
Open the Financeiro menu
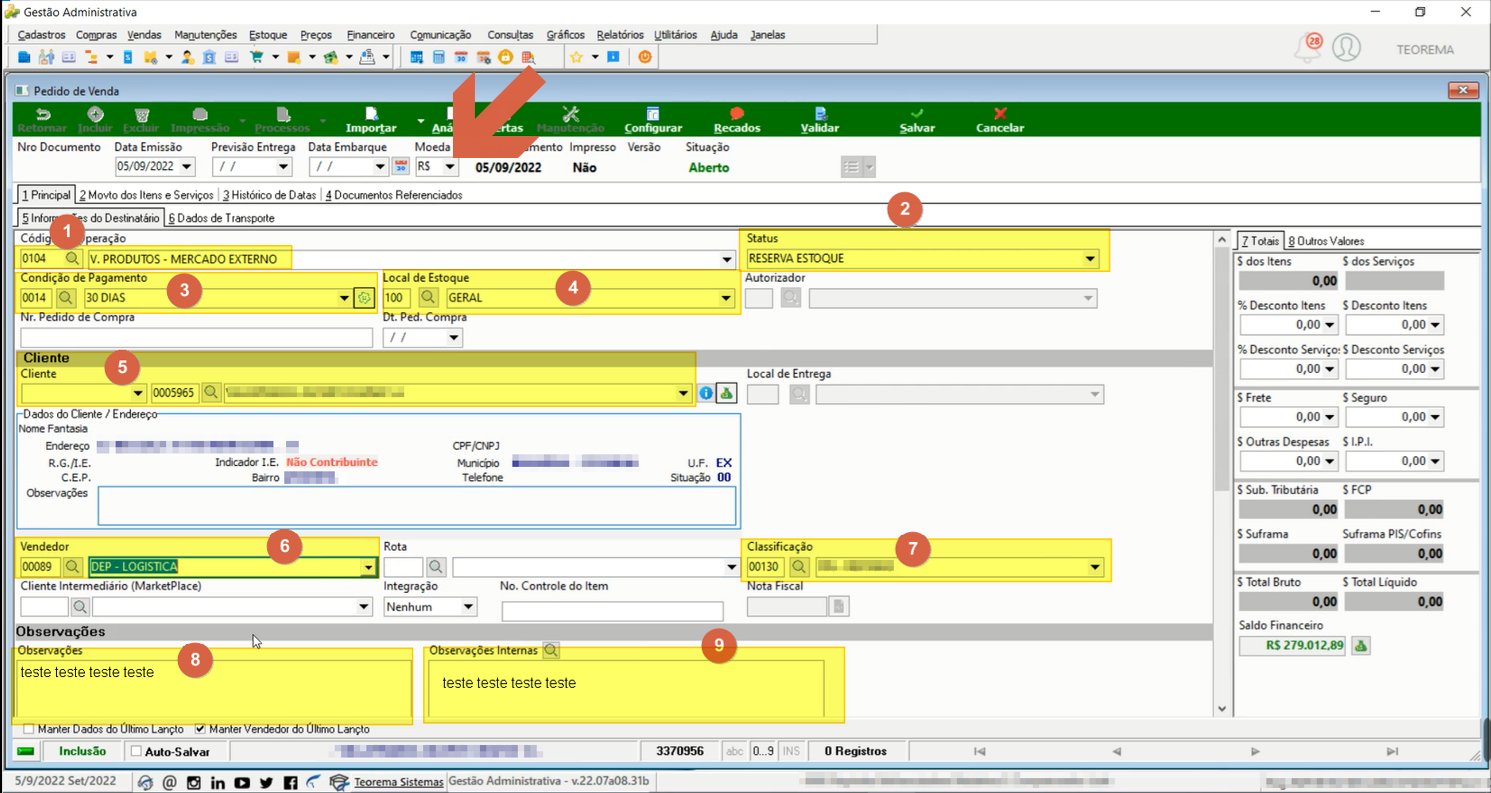coord(370,35)
